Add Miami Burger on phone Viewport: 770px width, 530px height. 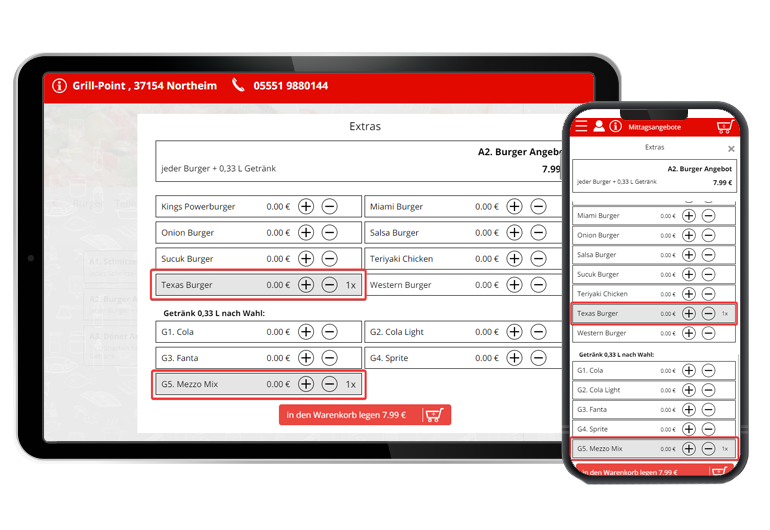[x=689, y=216]
